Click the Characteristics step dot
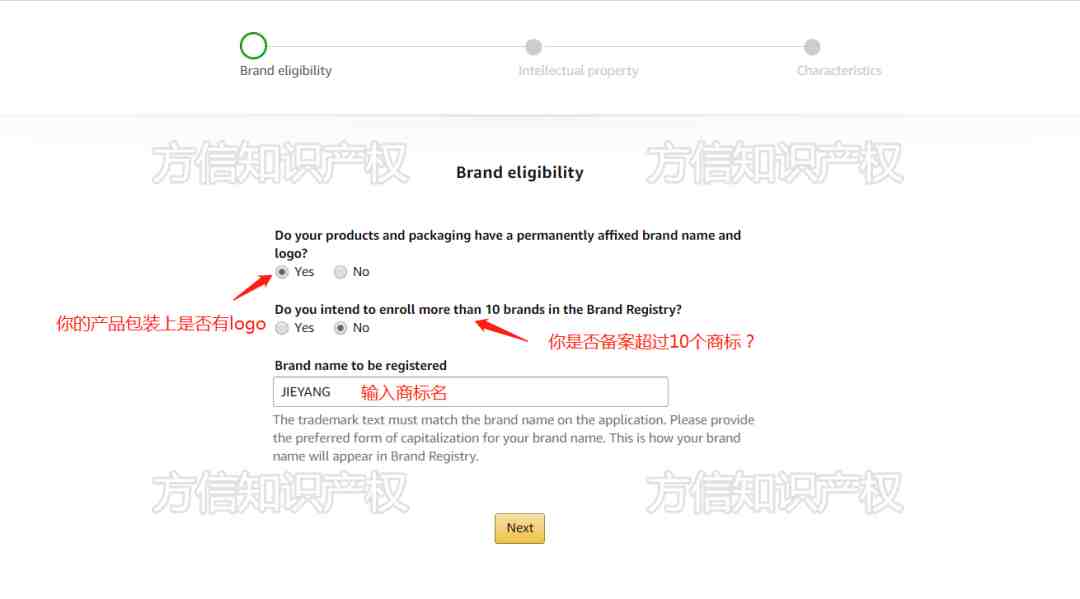Image resolution: width=1080 pixels, height=599 pixels. point(812,47)
